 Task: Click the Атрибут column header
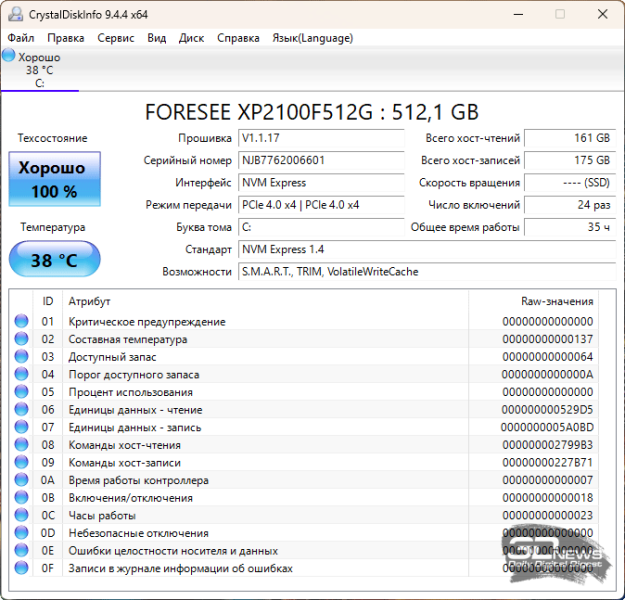(x=90, y=301)
